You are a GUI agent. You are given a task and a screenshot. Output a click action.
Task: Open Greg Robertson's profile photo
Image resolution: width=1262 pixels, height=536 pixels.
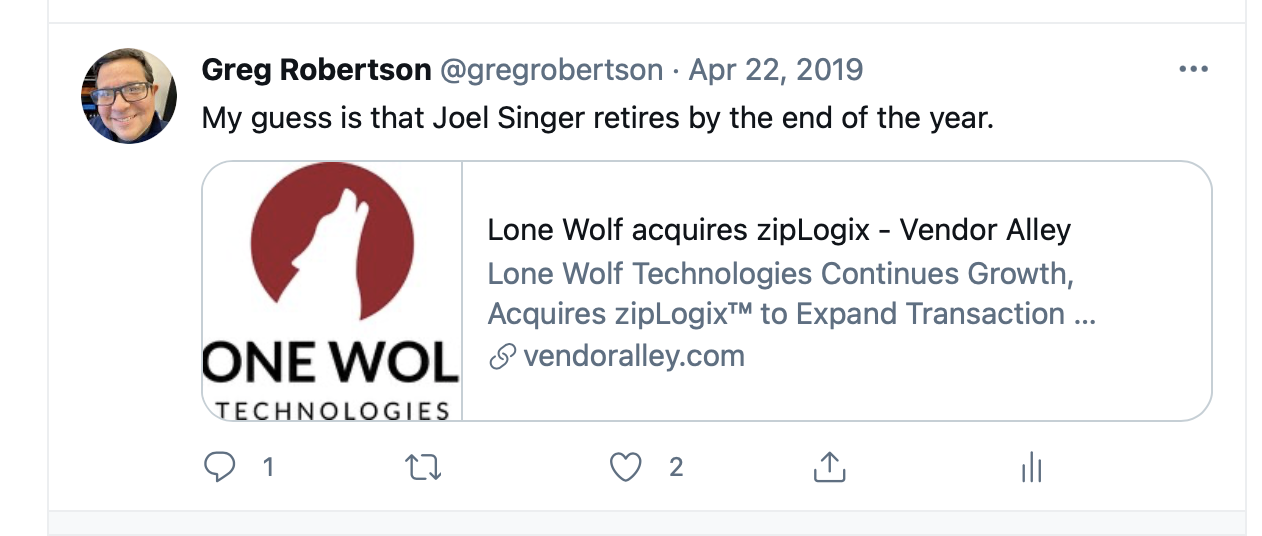pos(129,96)
